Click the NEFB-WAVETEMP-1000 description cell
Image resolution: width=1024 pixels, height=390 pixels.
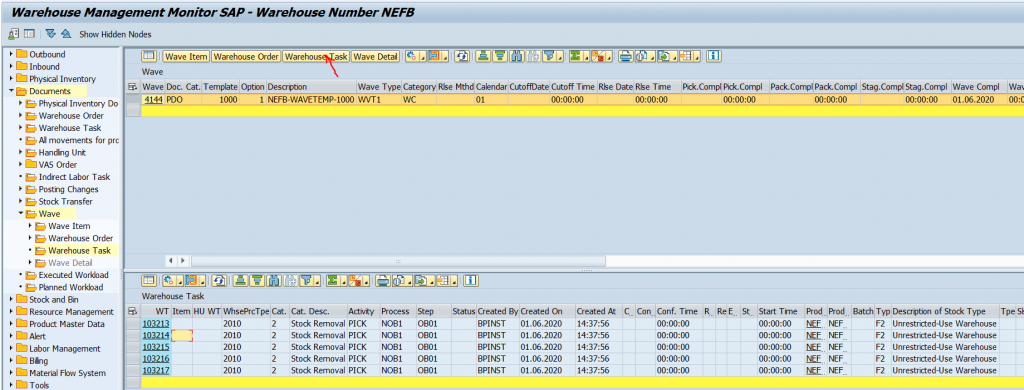(x=312, y=99)
